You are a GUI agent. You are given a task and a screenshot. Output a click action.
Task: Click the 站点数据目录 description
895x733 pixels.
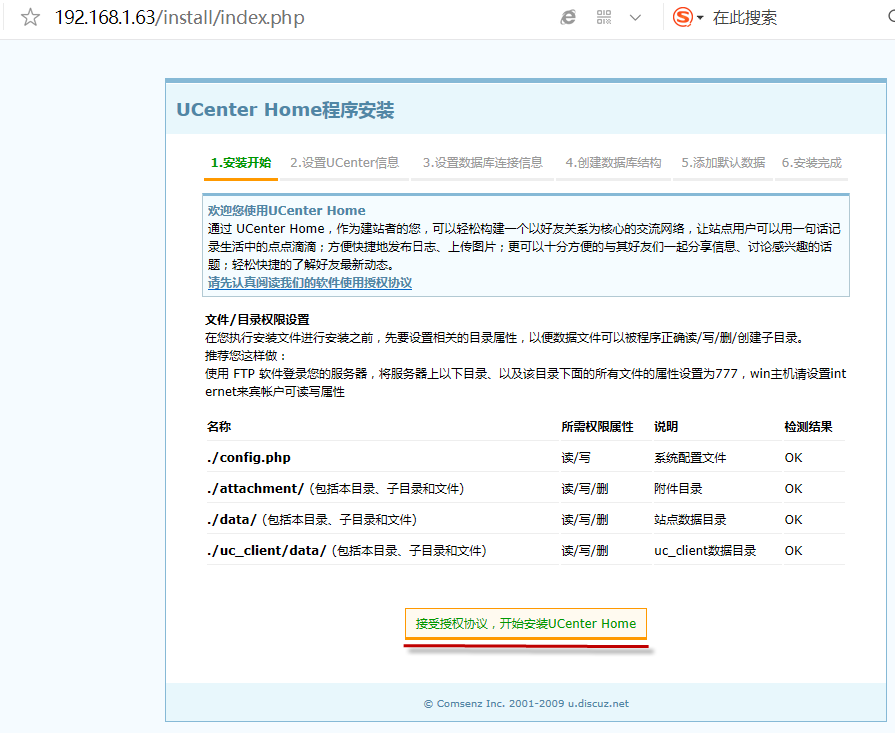coord(690,519)
